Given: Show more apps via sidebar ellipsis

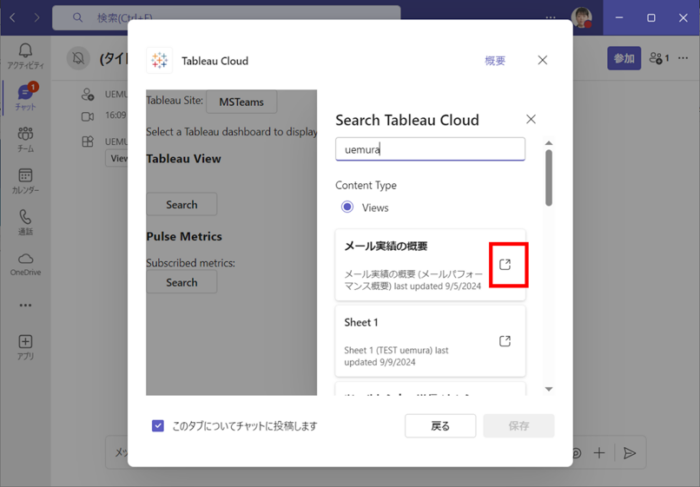Looking at the screenshot, I should 25,305.
